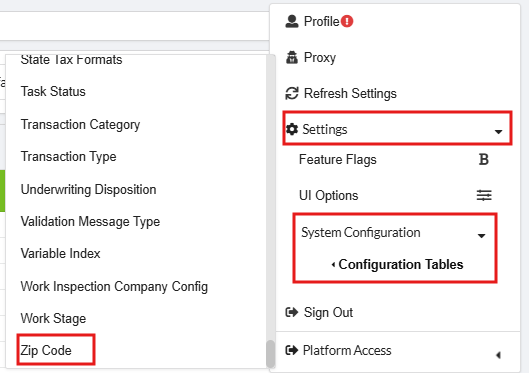Open Underwriting Disposition table

pyautogui.click(x=88, y=190)
